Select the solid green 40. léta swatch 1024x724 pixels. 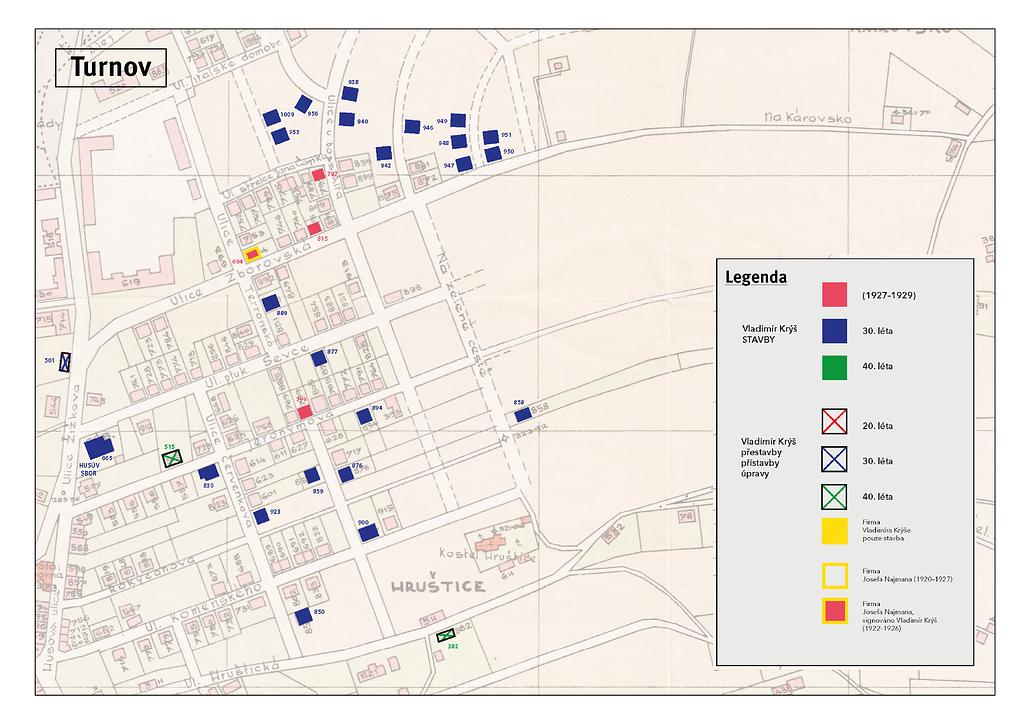point(834,366)
